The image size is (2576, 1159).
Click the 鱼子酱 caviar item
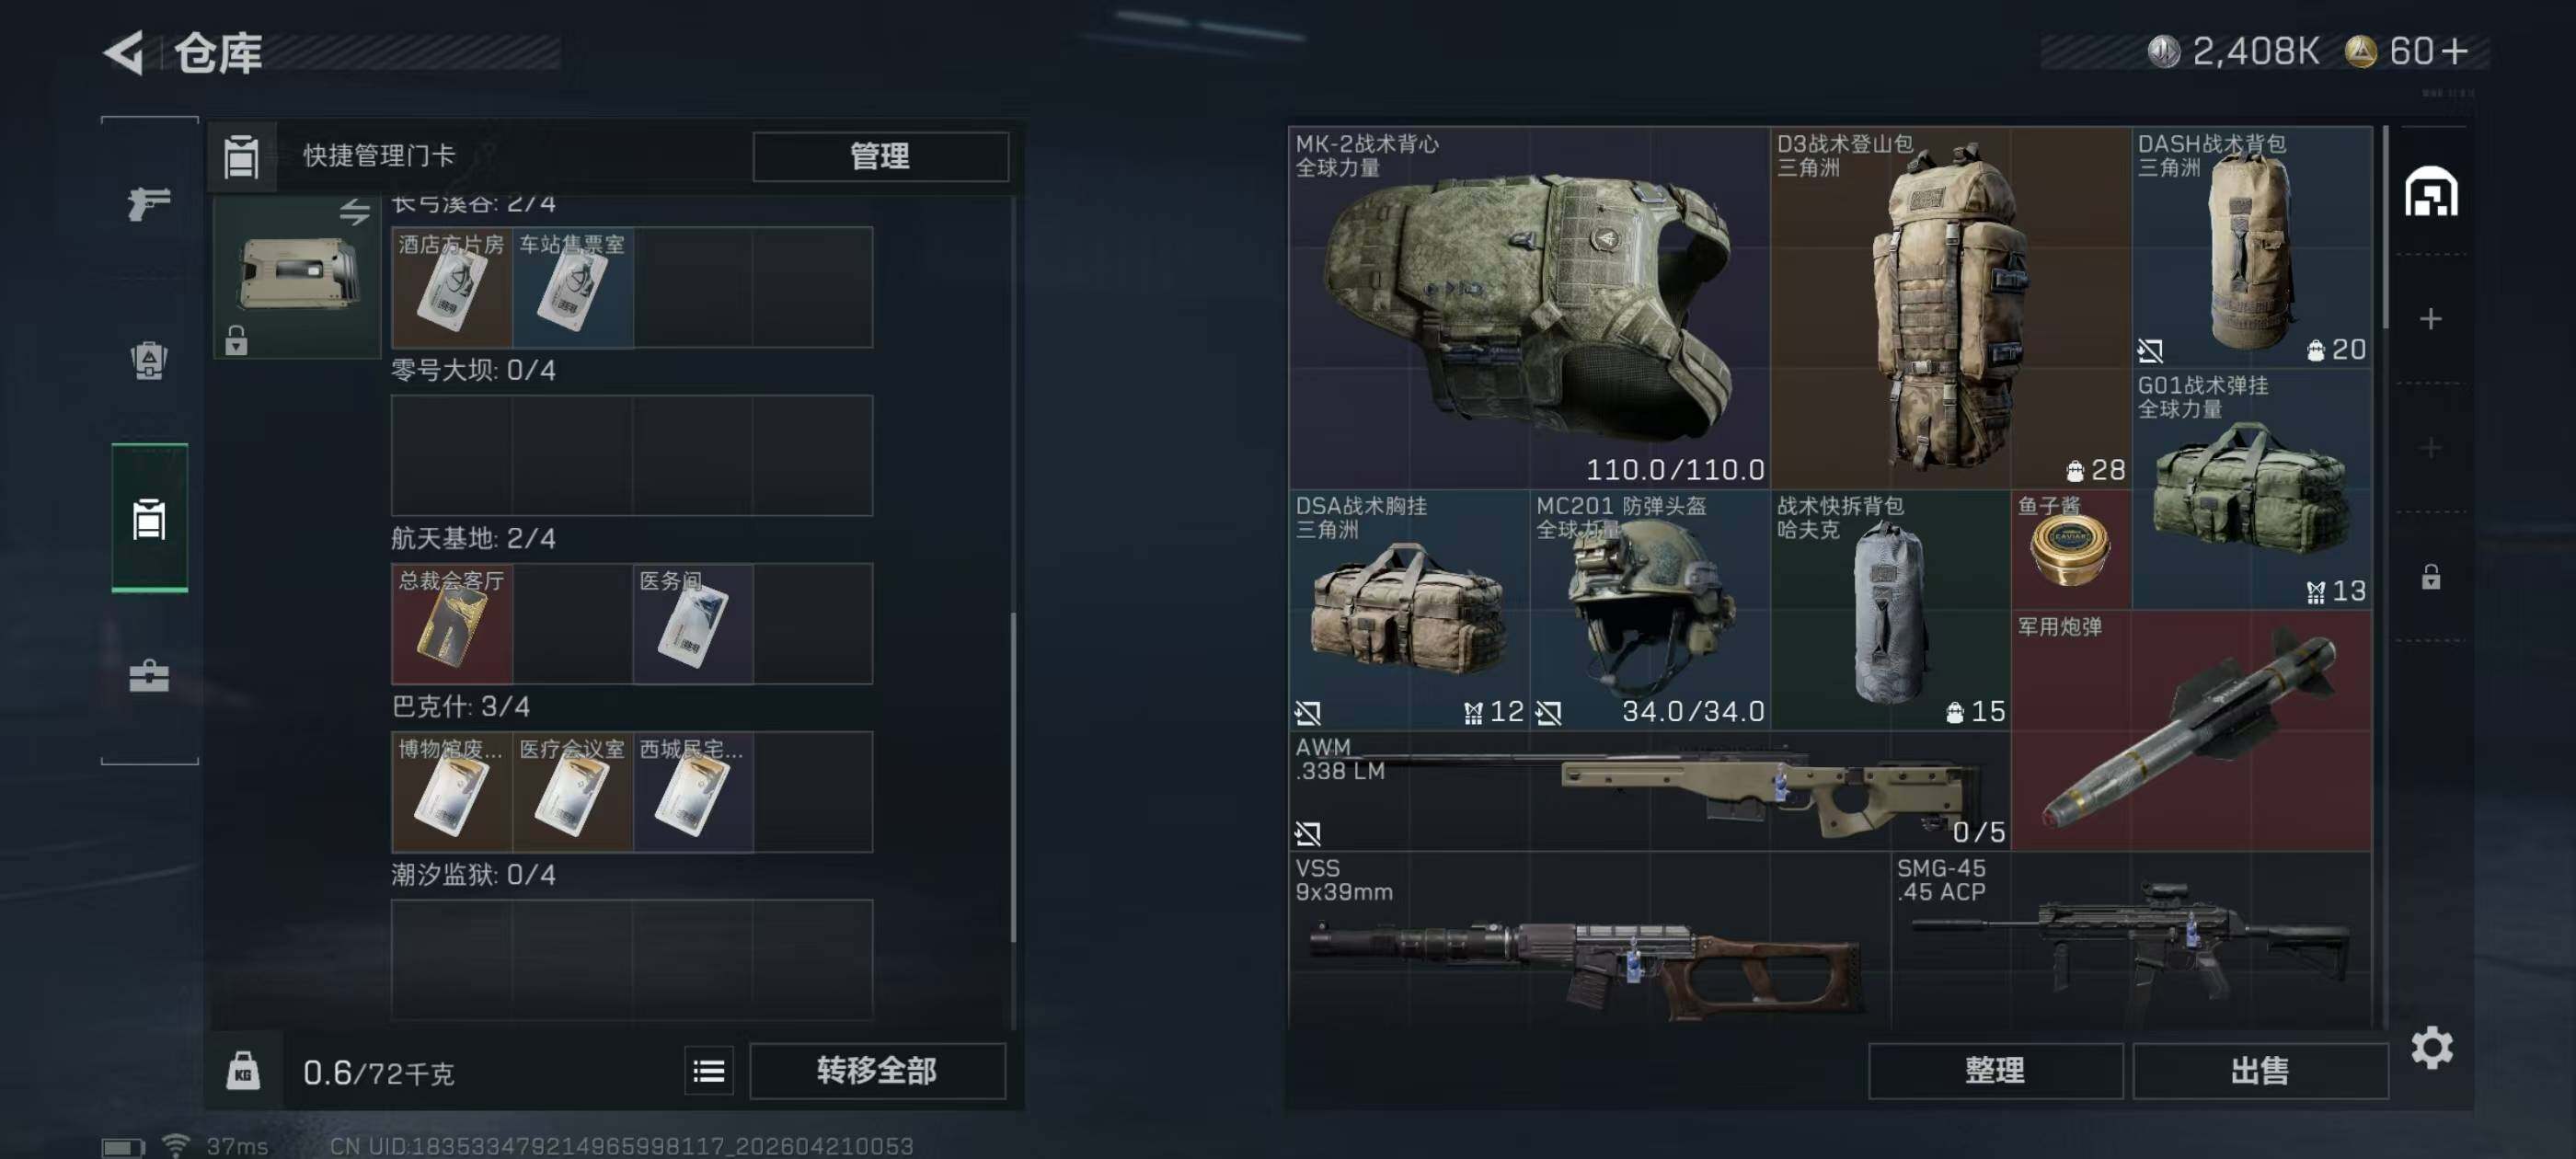[2071, 549]
